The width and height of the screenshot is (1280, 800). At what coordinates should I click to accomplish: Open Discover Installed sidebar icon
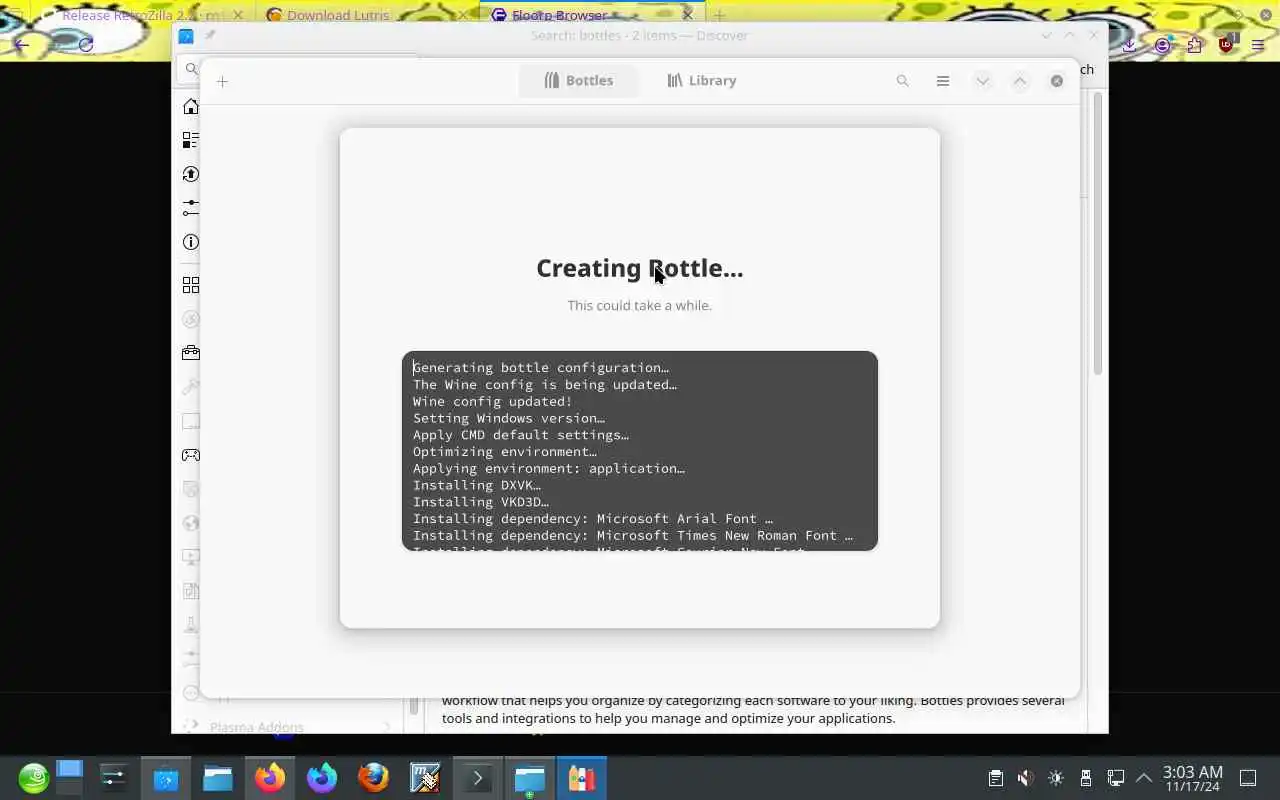tap(190, 140)
